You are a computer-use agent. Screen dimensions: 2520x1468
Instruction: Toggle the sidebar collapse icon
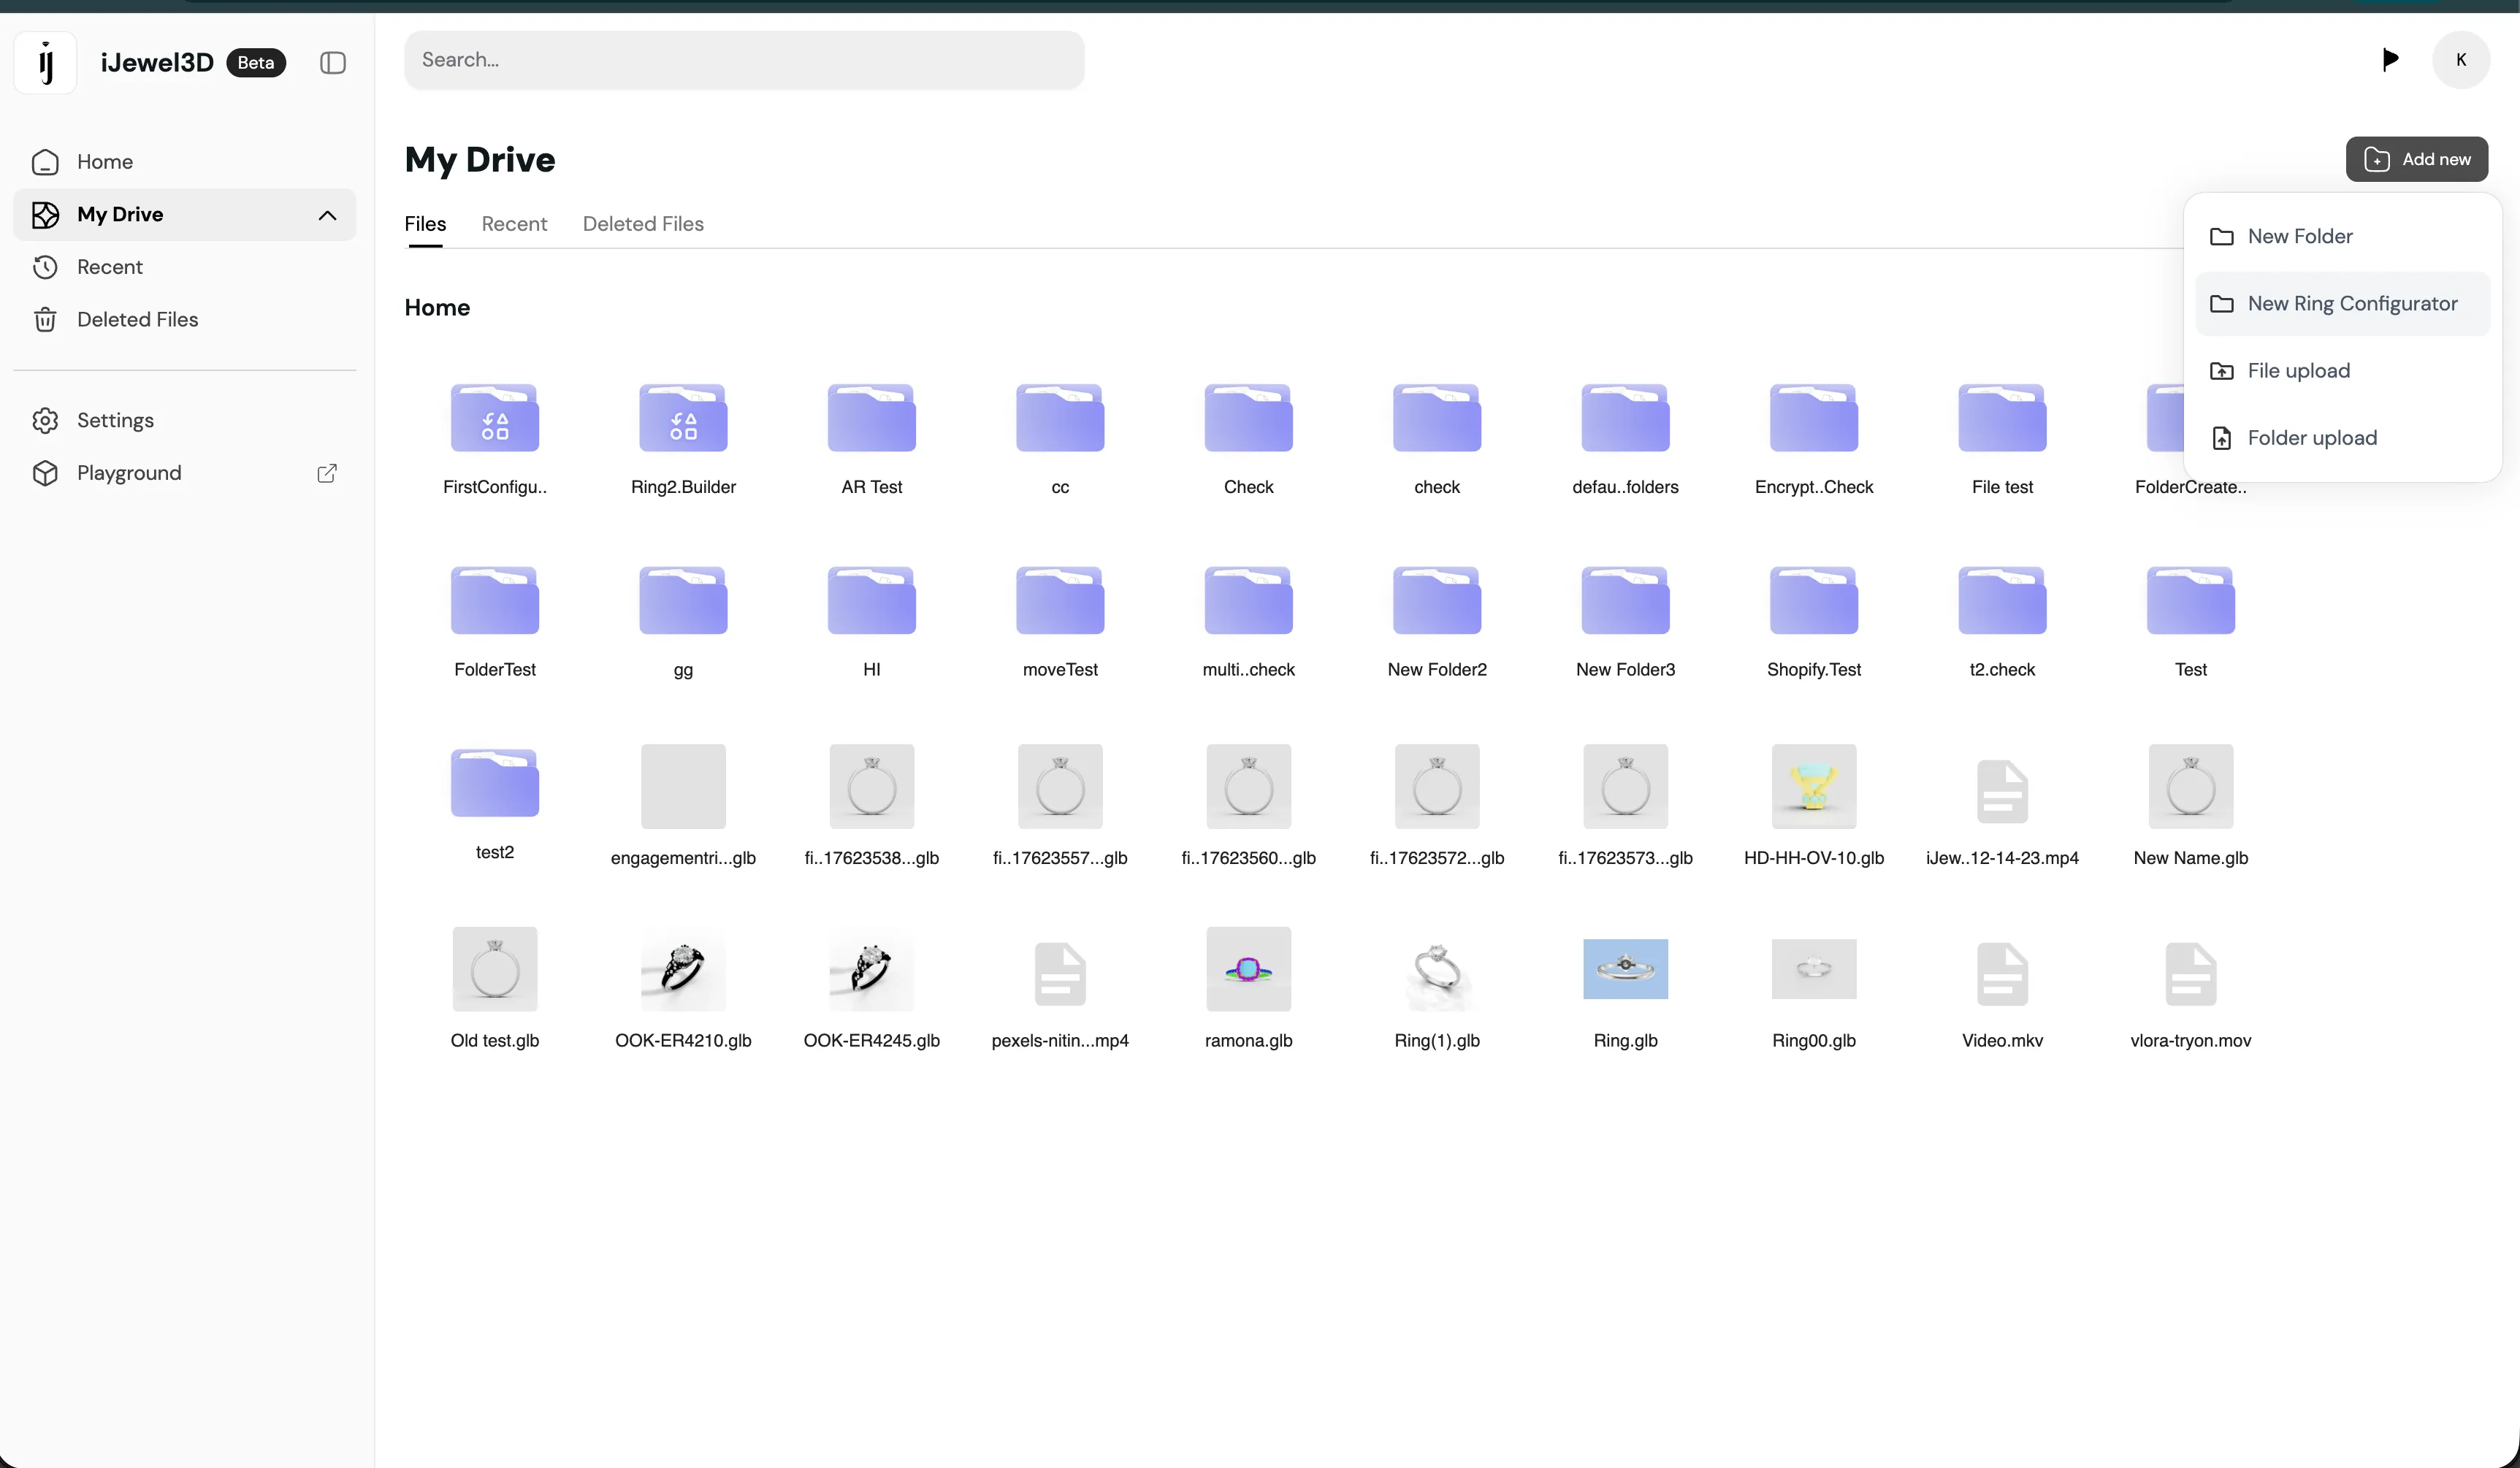coord(333,63)
